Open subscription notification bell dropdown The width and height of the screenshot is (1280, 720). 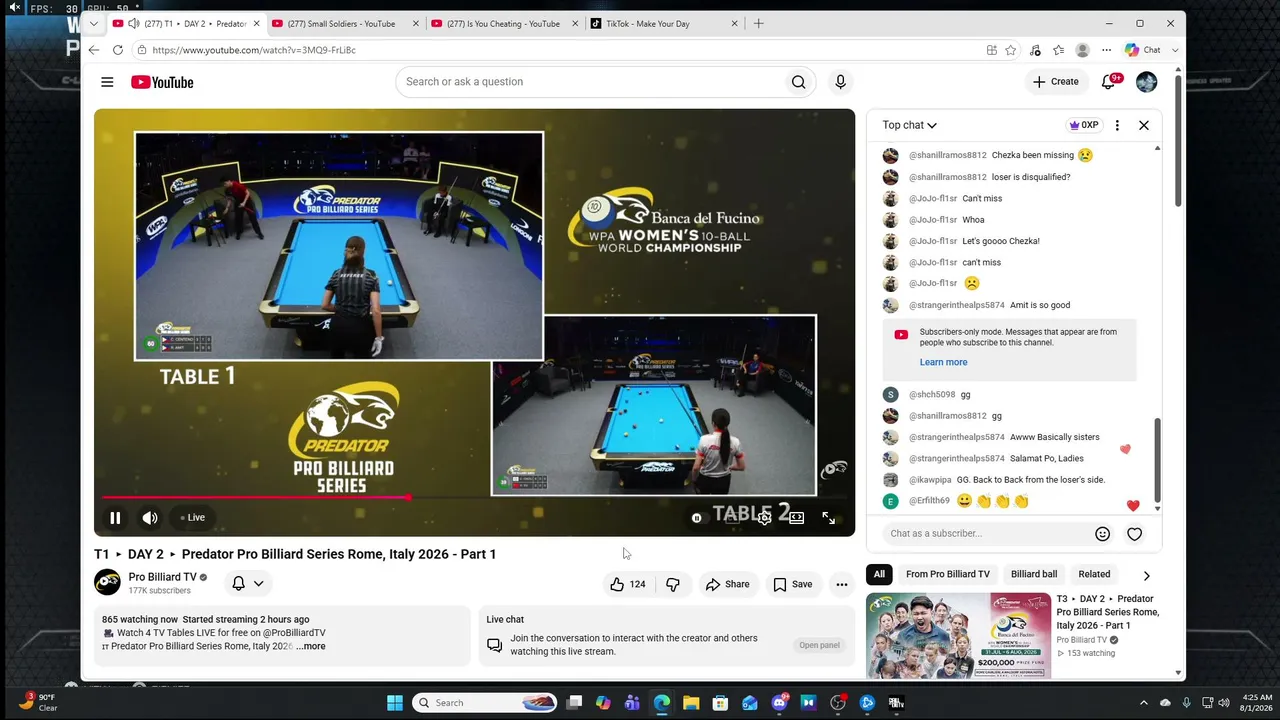[x=248, y=583]
